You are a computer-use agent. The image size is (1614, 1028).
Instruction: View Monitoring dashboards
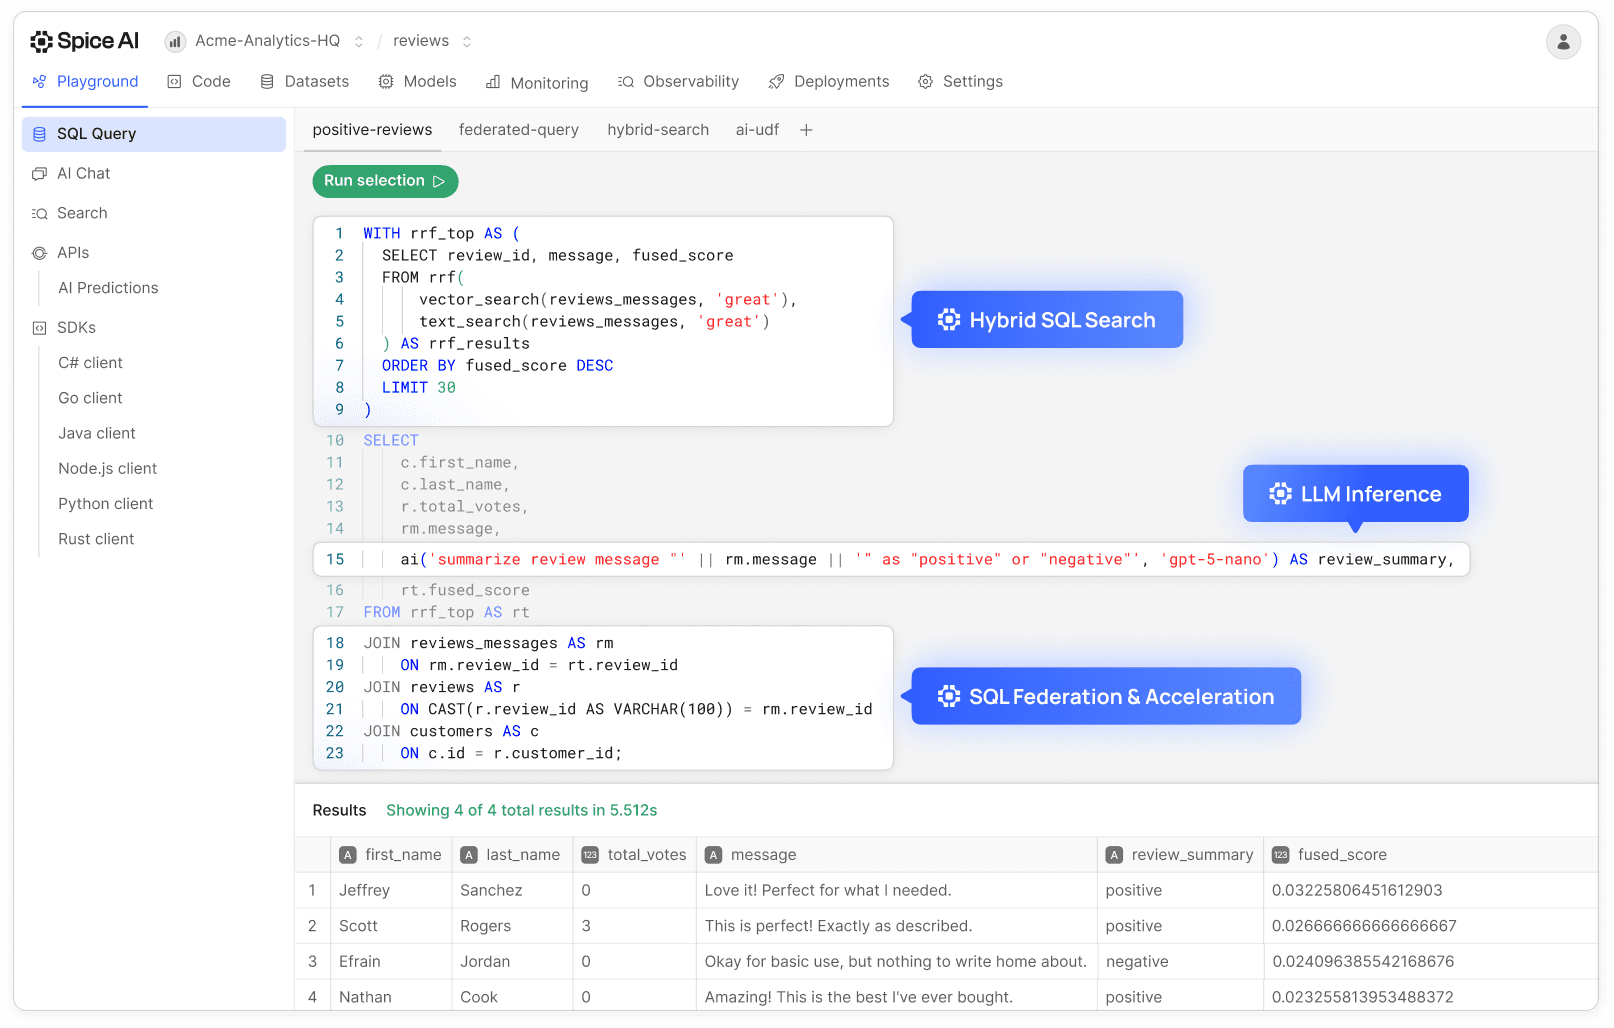click(536, 82)
